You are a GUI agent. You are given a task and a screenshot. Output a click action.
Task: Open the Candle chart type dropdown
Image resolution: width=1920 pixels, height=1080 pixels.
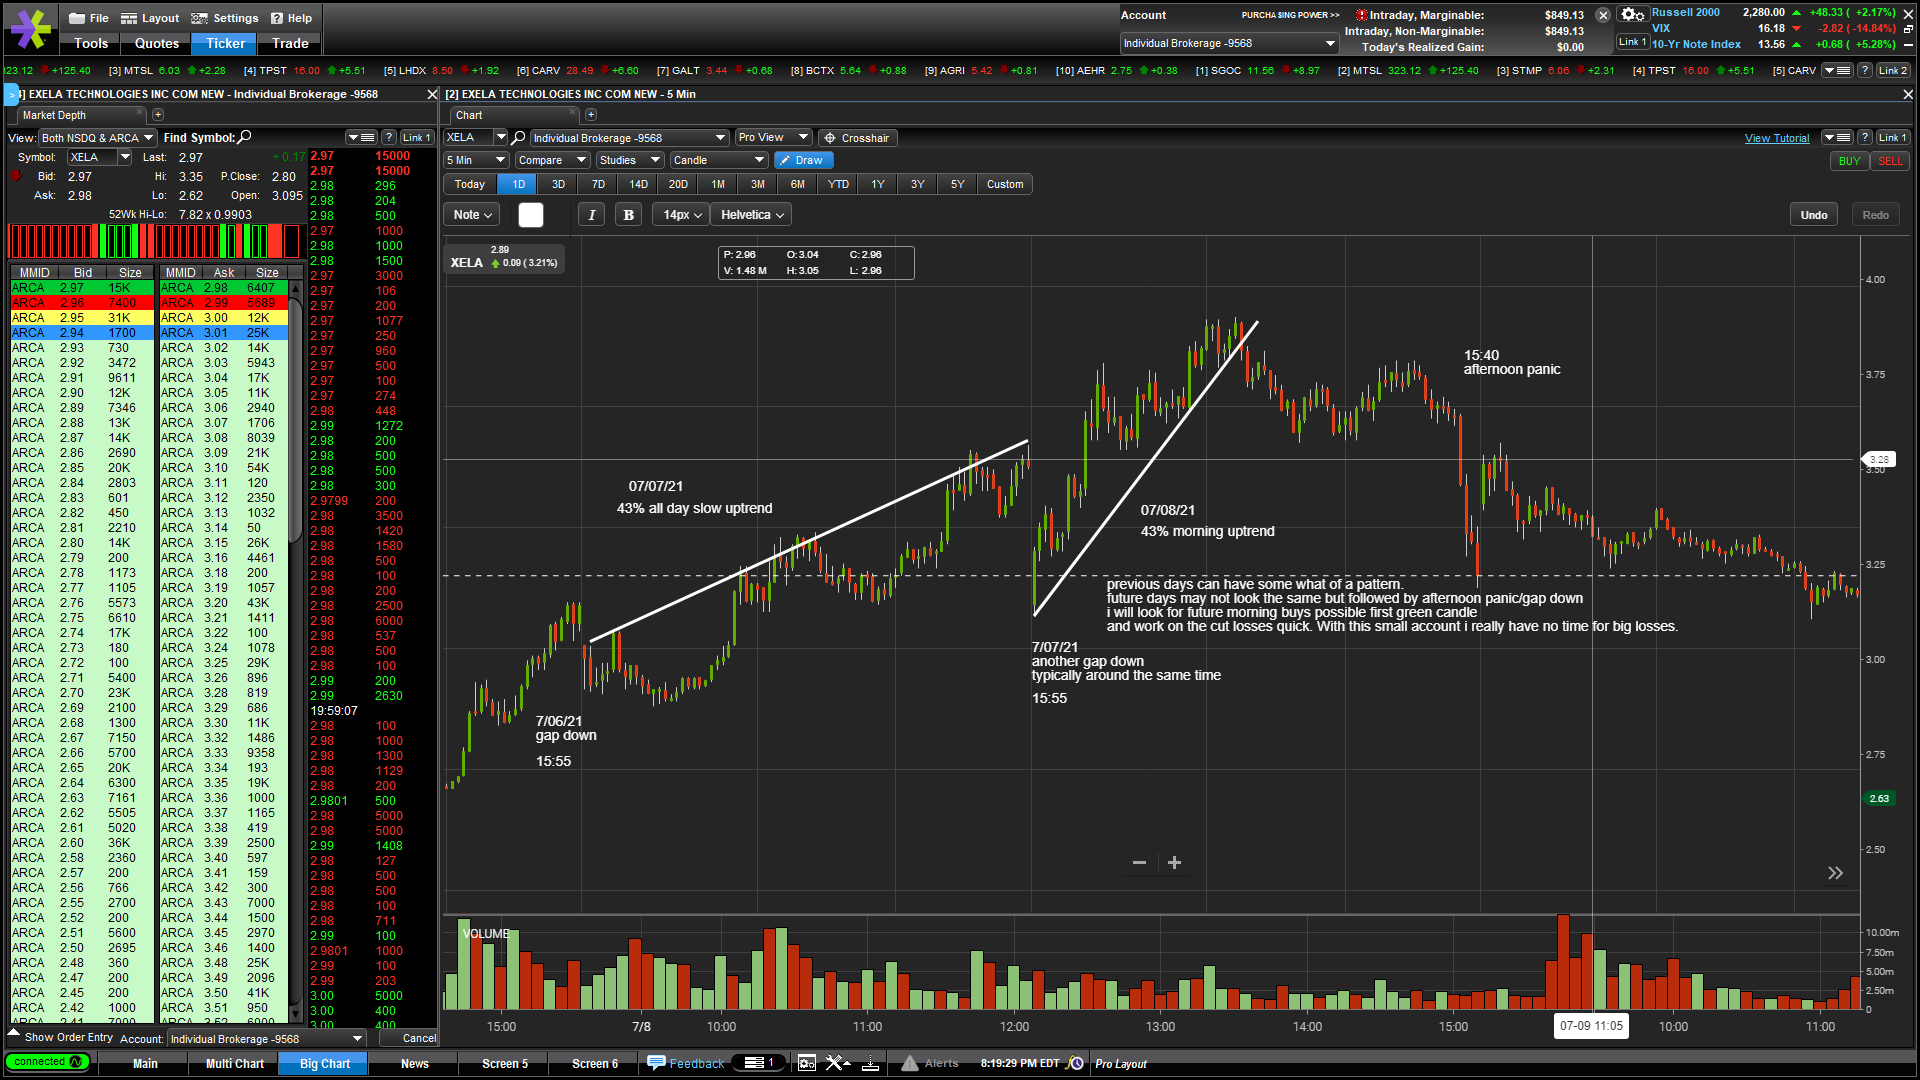click(x=718, y=160)
